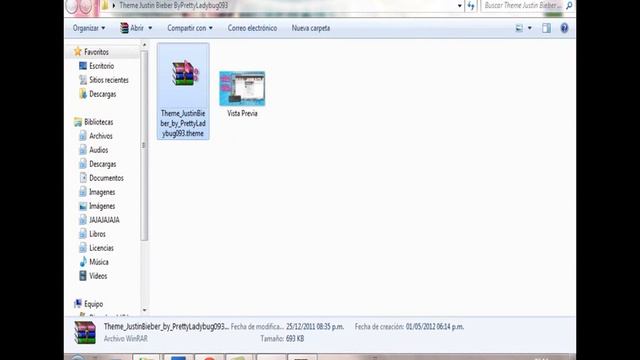Open the Documentos library
The image size is (640, 360).
coord(106,178)
